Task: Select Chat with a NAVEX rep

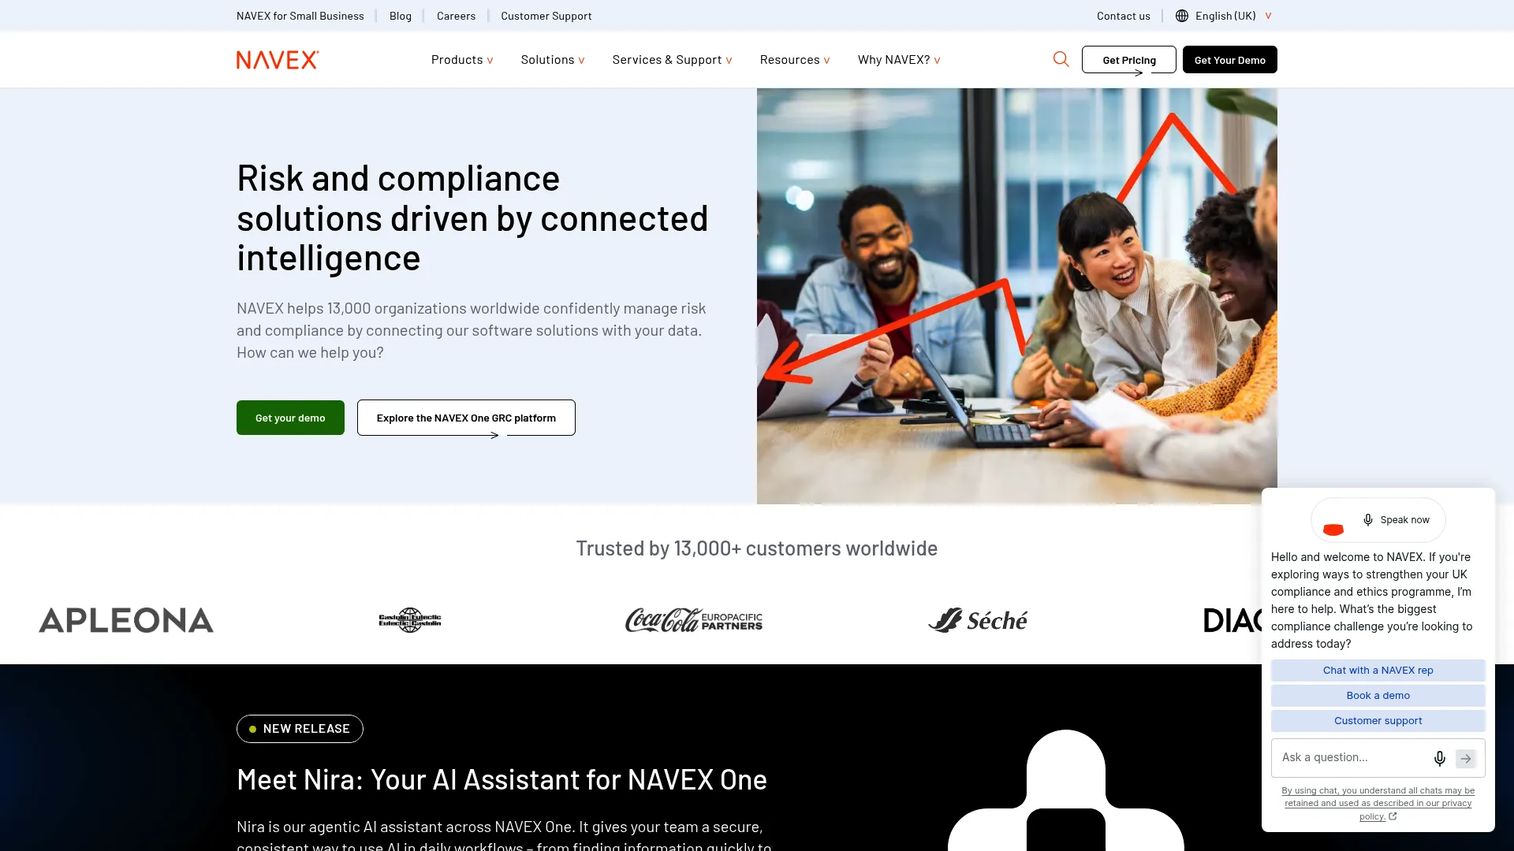Action: pos(1378,670)
